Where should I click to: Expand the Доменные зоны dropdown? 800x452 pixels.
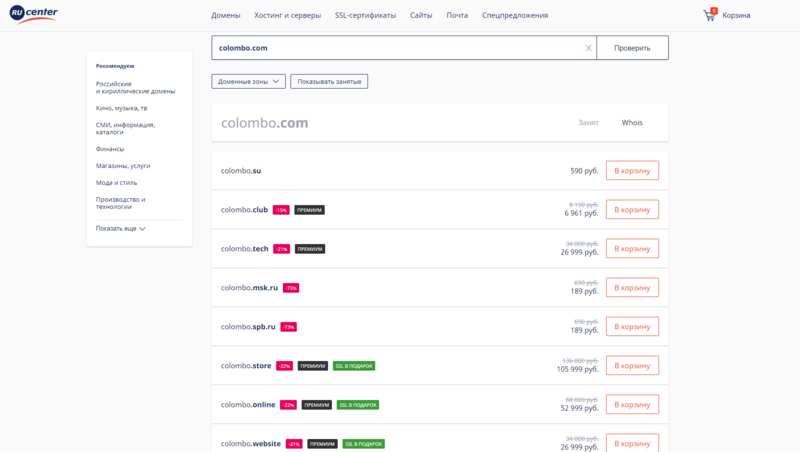(x=248, y=81)
